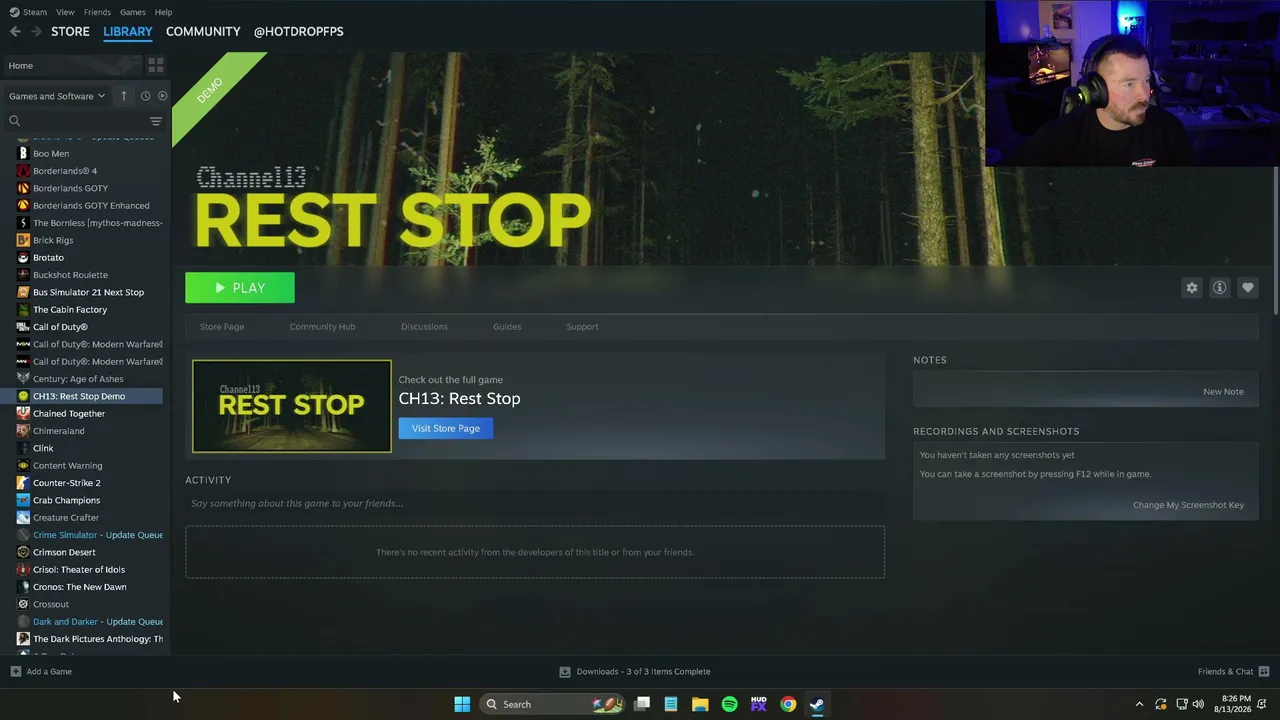Click the Crimson Desert game icon
1280x720 pixels.
pos(23,552)
